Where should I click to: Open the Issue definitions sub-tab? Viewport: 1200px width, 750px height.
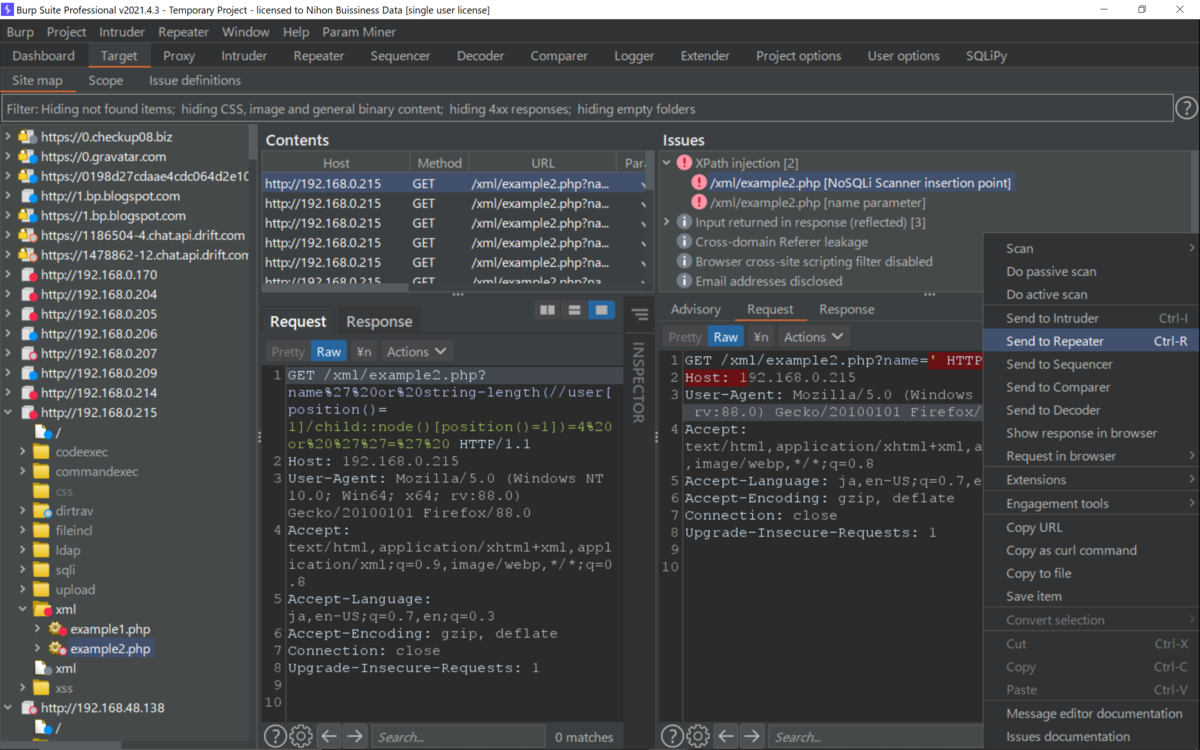tap(195, 80)
